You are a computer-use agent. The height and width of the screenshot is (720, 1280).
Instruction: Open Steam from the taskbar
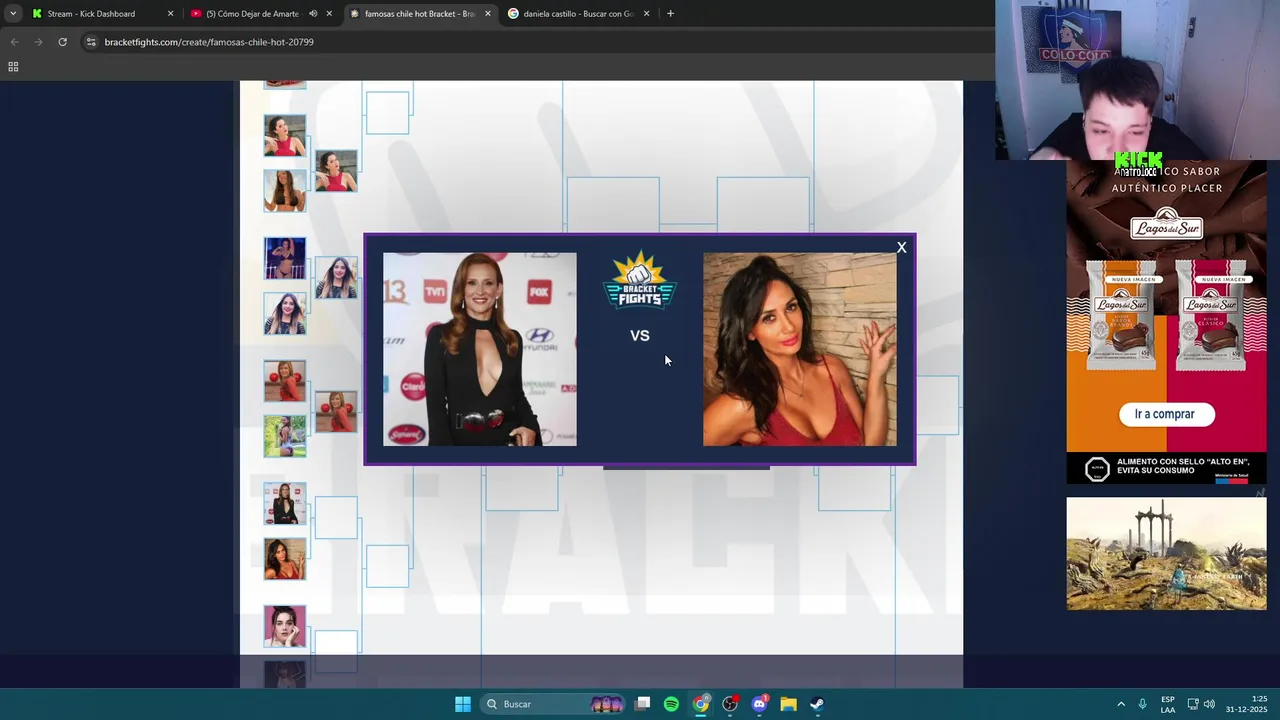pos(817,704)
